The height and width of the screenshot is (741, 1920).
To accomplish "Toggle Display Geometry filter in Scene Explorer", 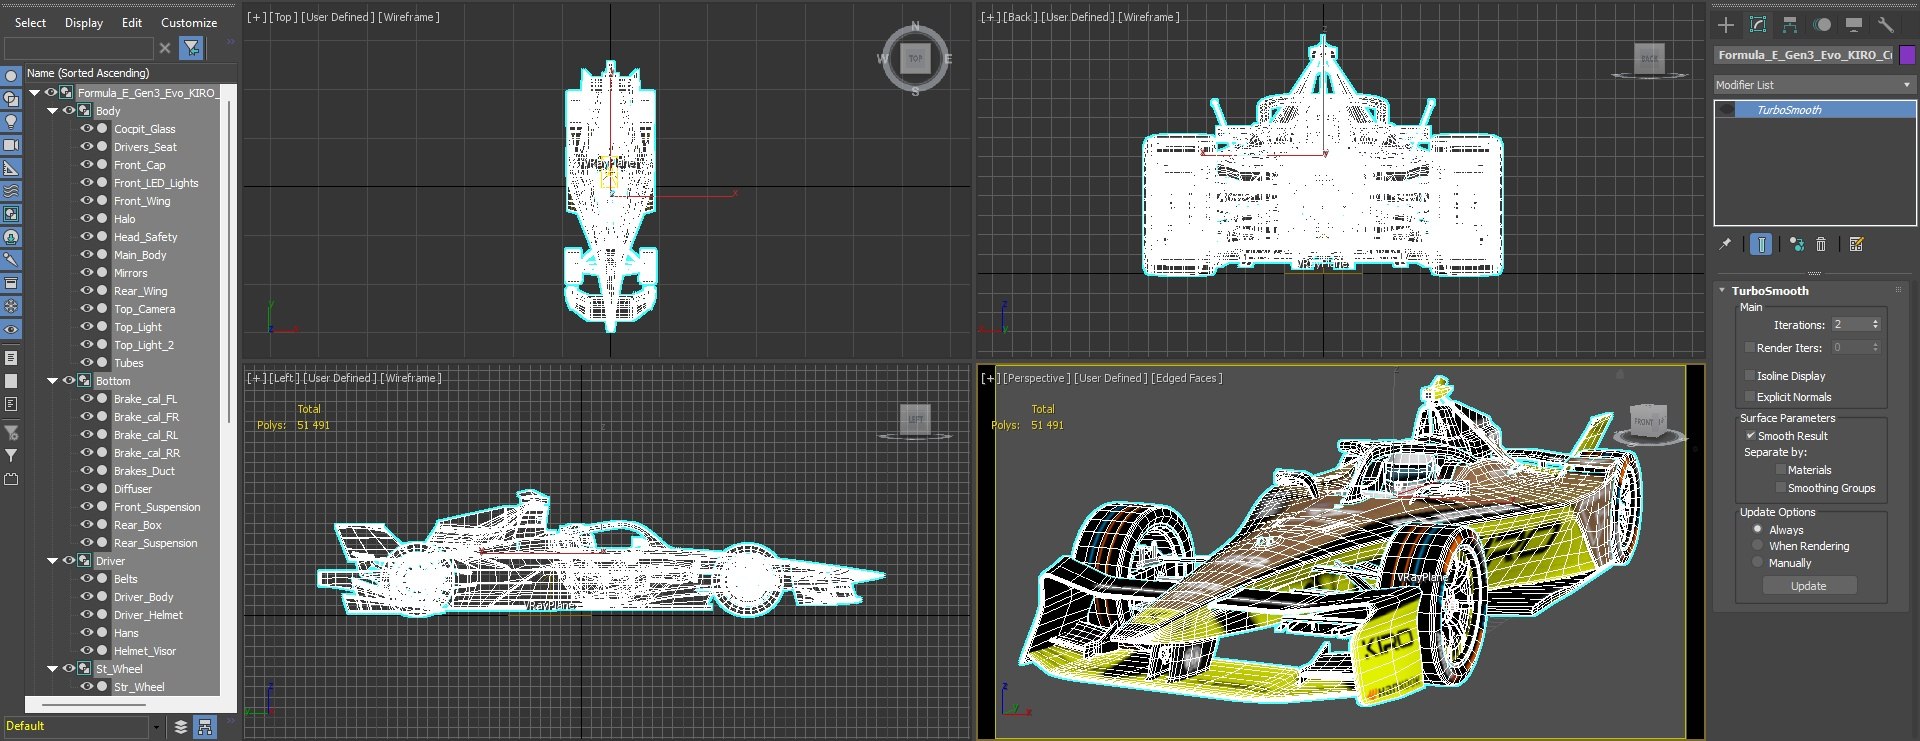I will coord(11,76).
